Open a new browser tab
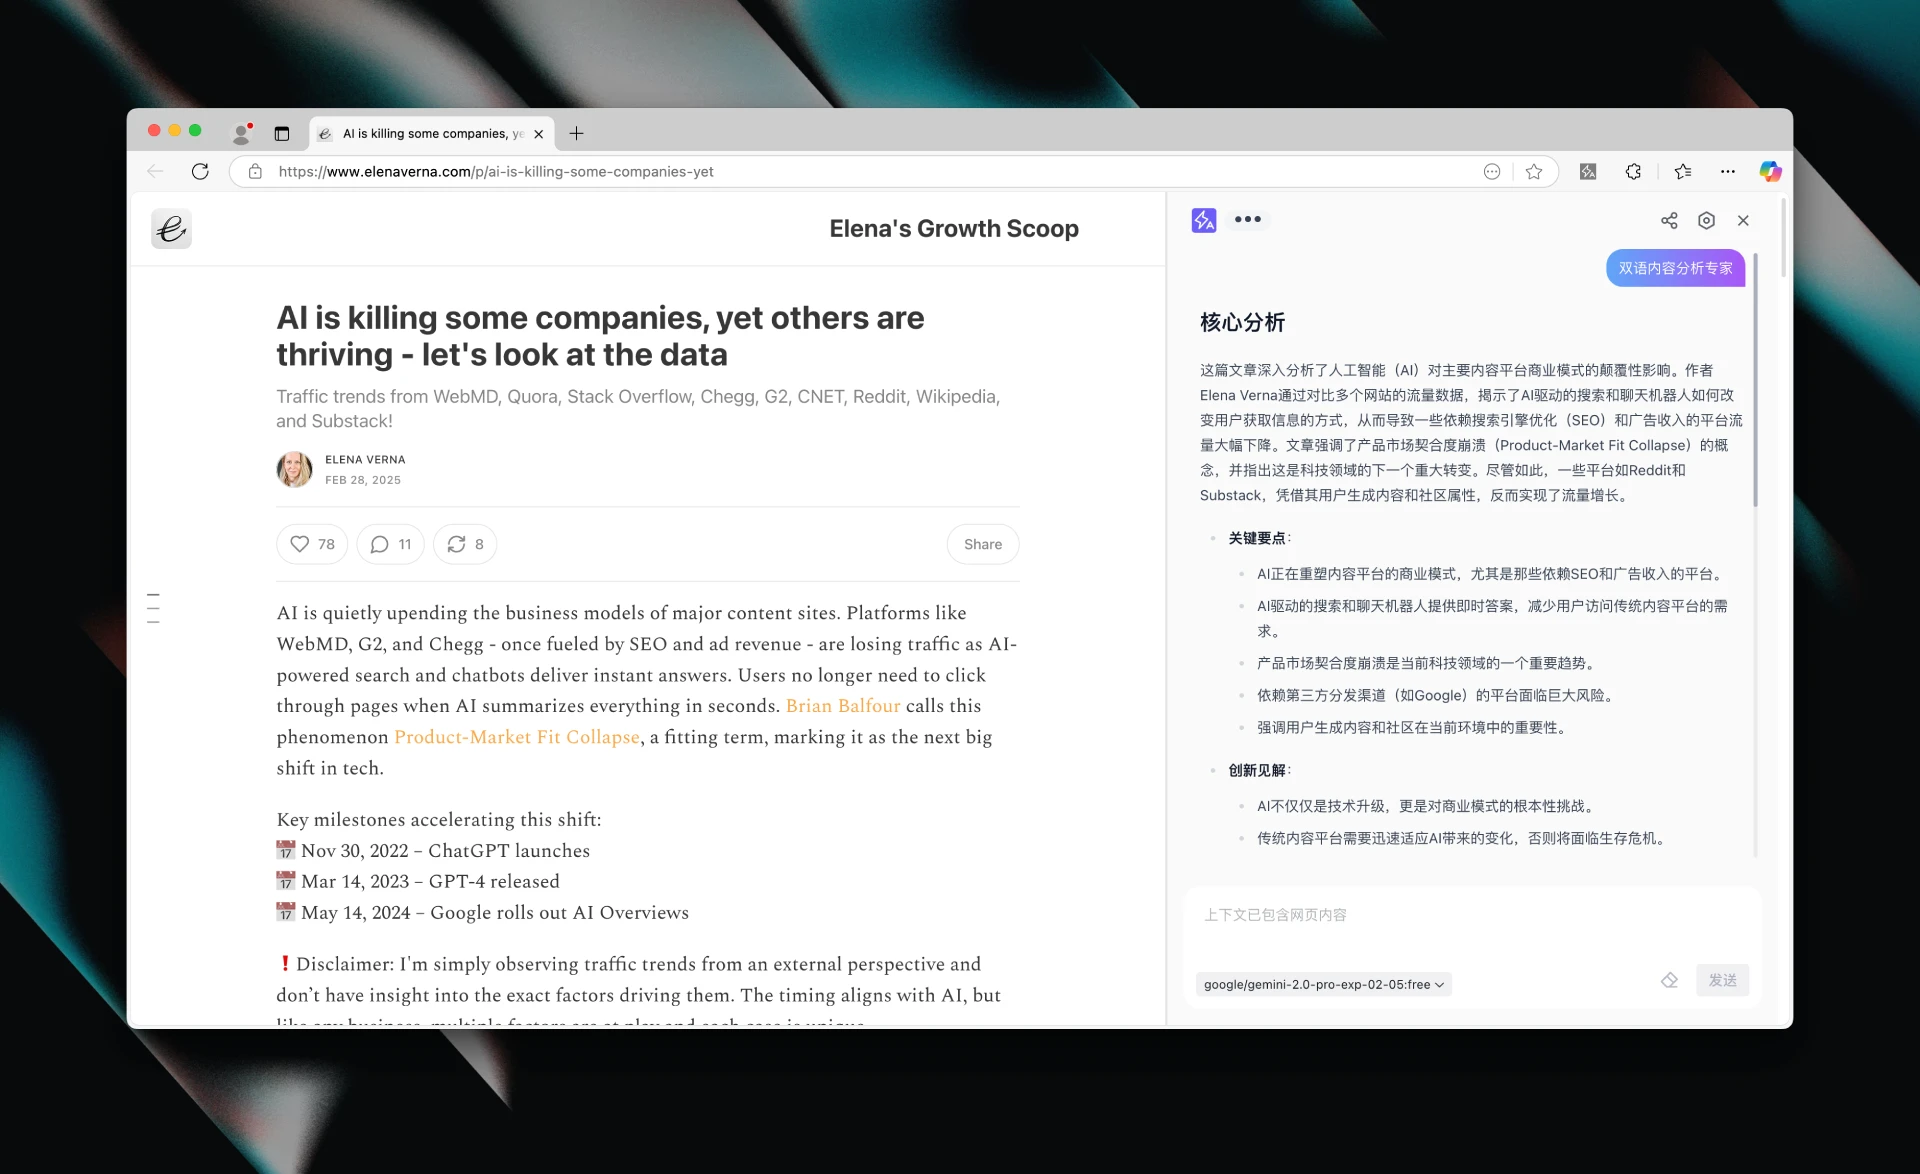Screen dimensions: 1920x1174 576,133
